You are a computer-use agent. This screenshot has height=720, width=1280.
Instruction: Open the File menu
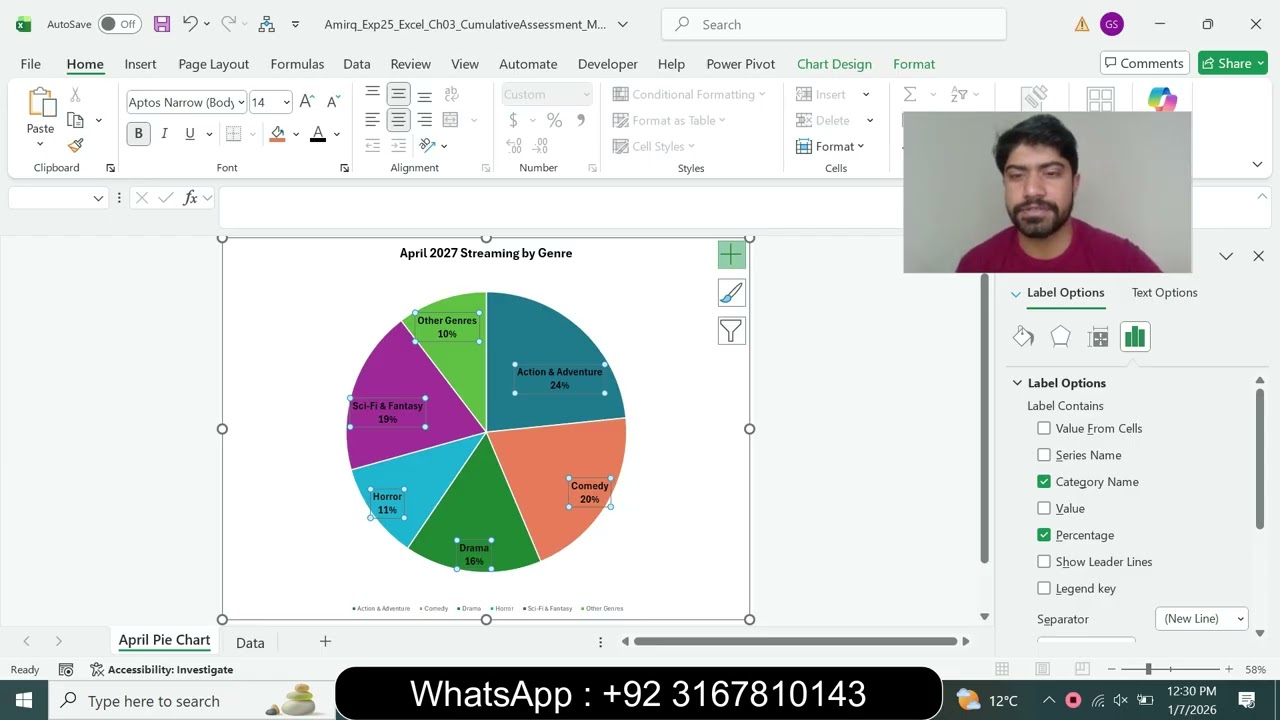pos(31,64)
